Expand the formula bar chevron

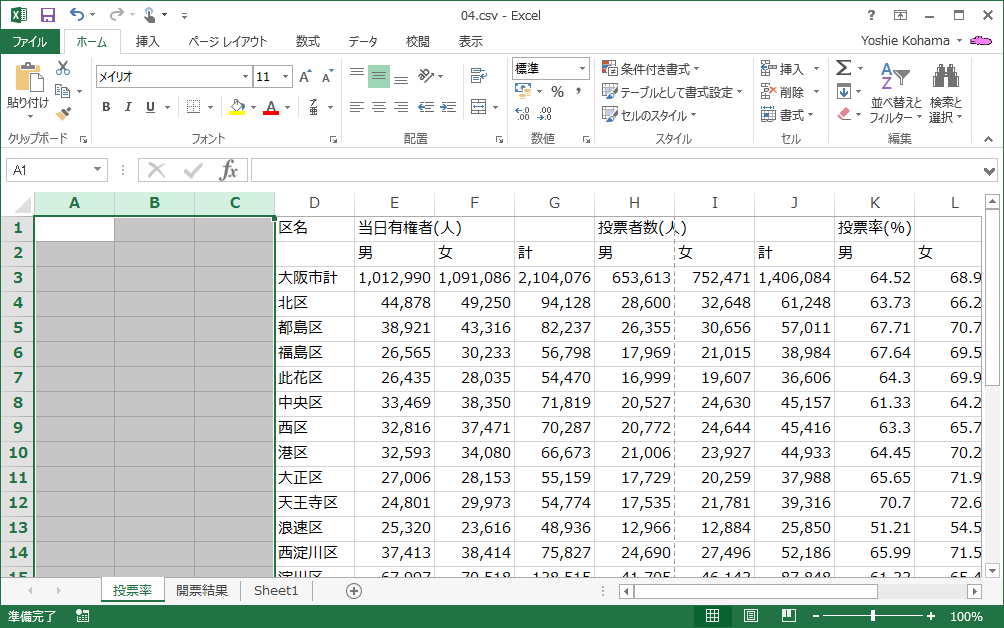click(x=989, y=171)
